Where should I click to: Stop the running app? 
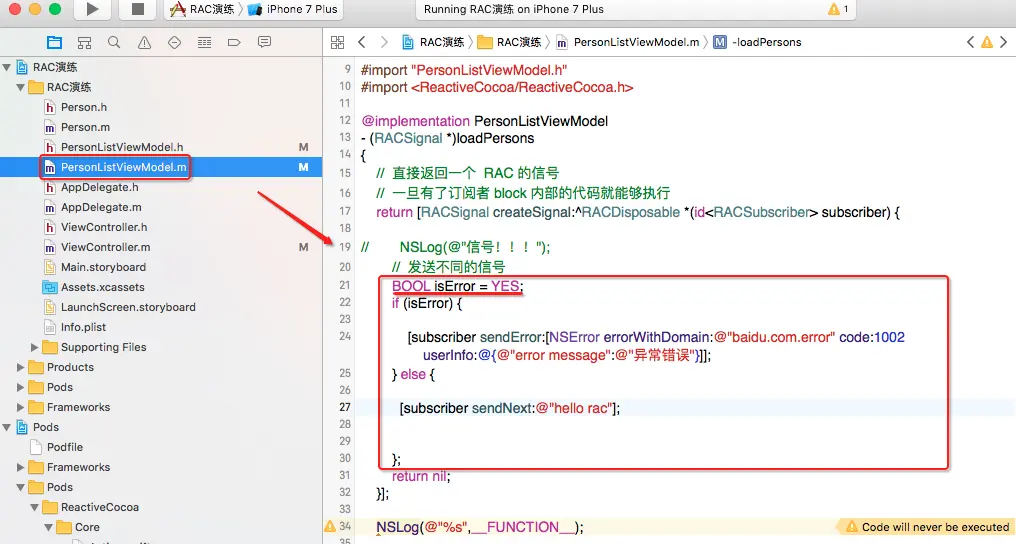point(137,9)
